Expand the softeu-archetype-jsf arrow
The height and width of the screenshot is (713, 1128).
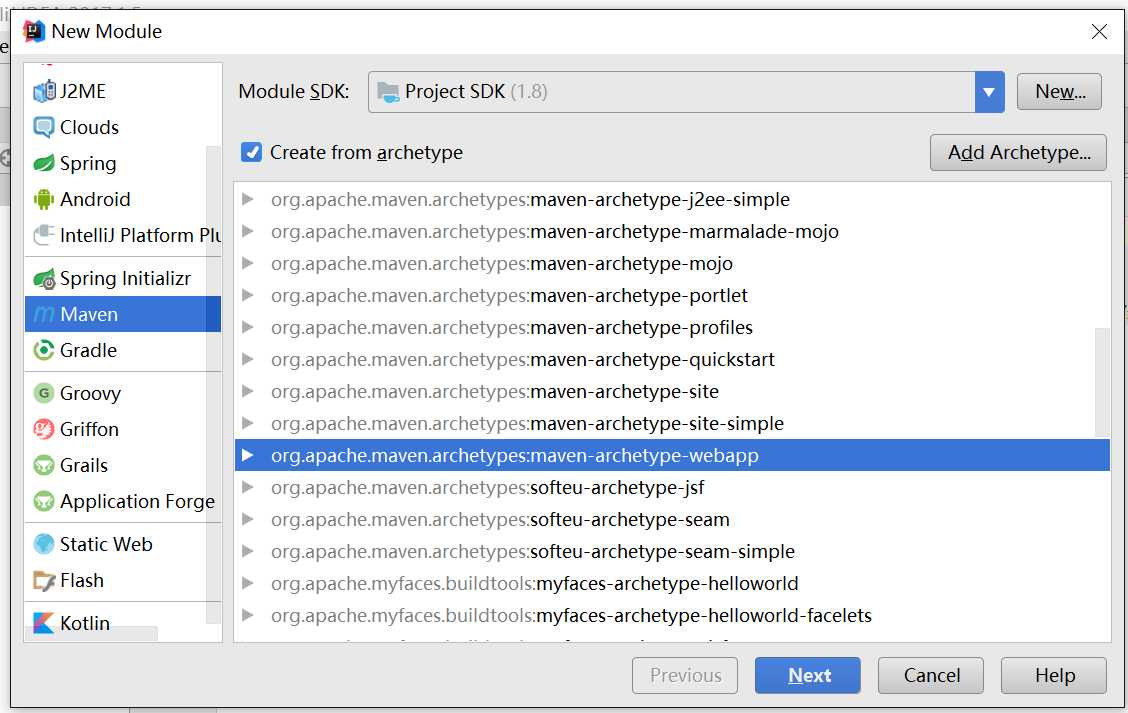point(247,487)
